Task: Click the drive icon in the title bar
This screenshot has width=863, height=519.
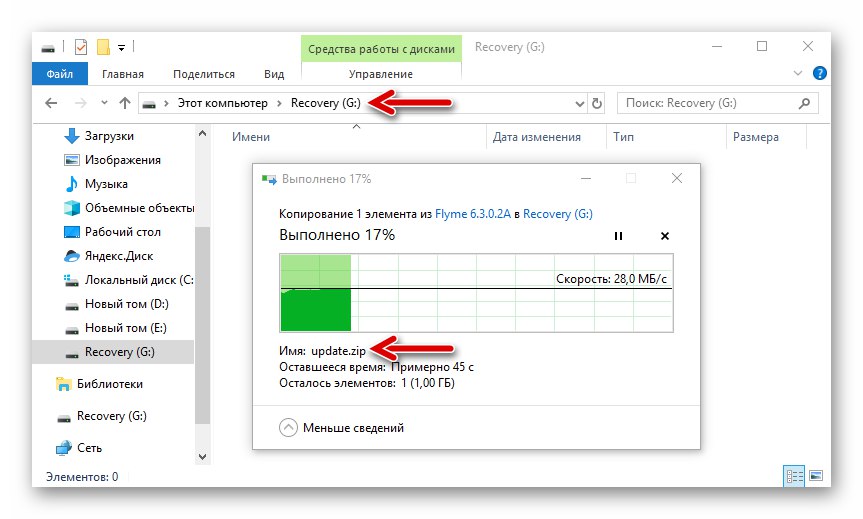Action: pos(48,48)
